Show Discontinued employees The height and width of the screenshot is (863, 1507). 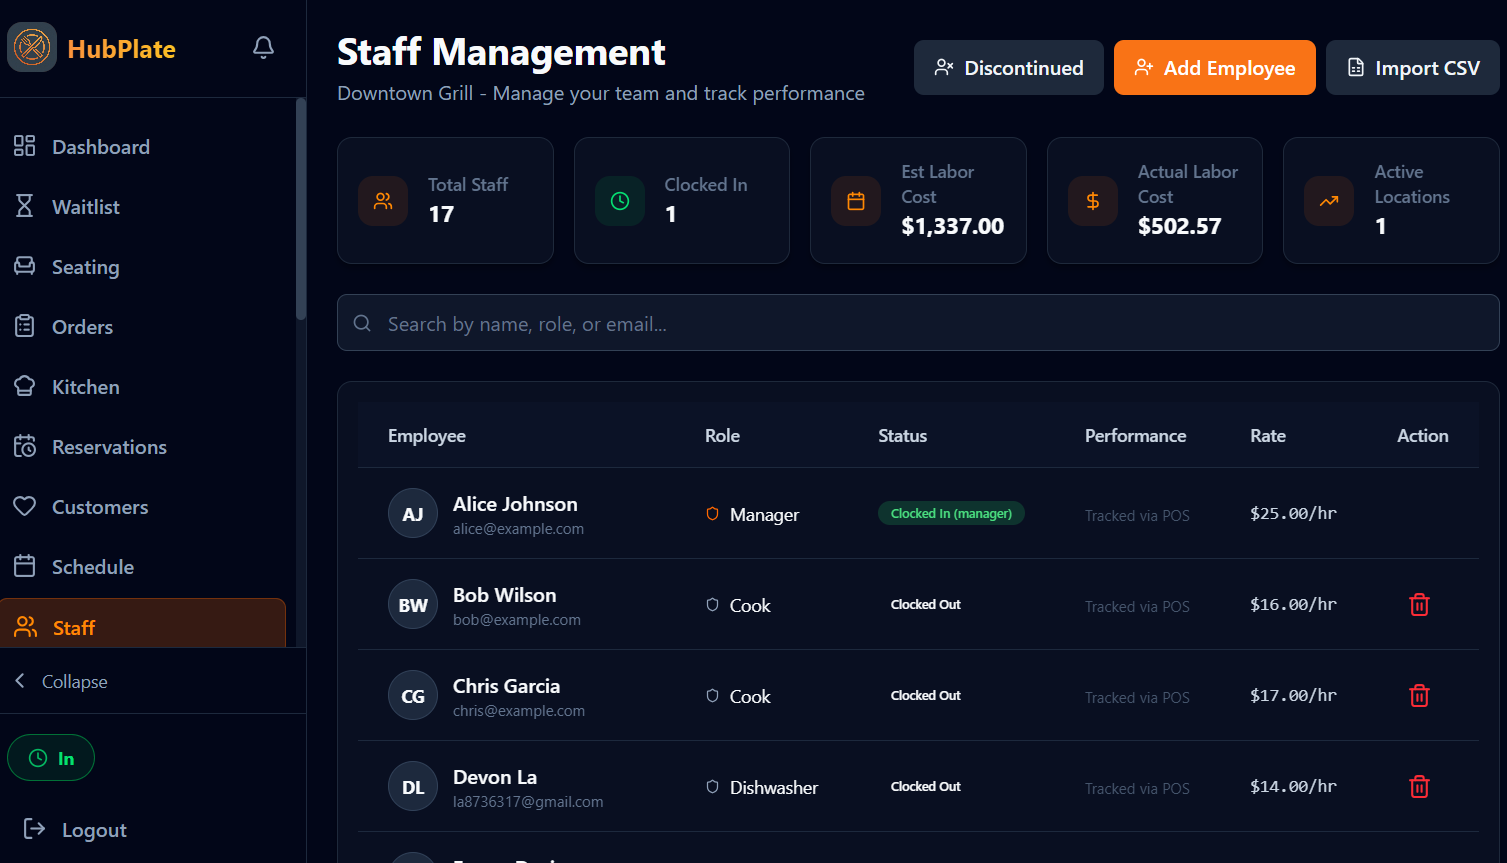(1008, 68)
